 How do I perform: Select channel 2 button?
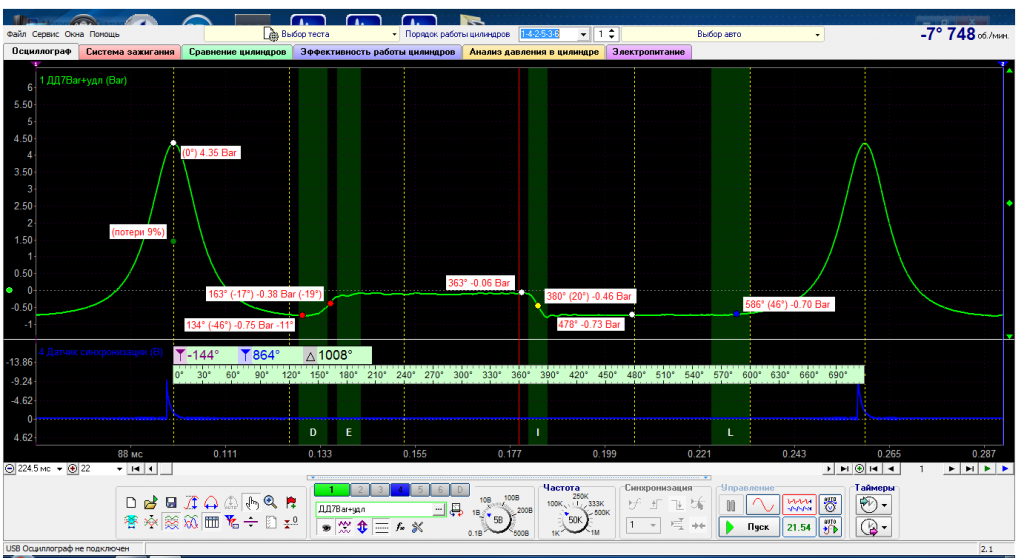click(360, 490)
